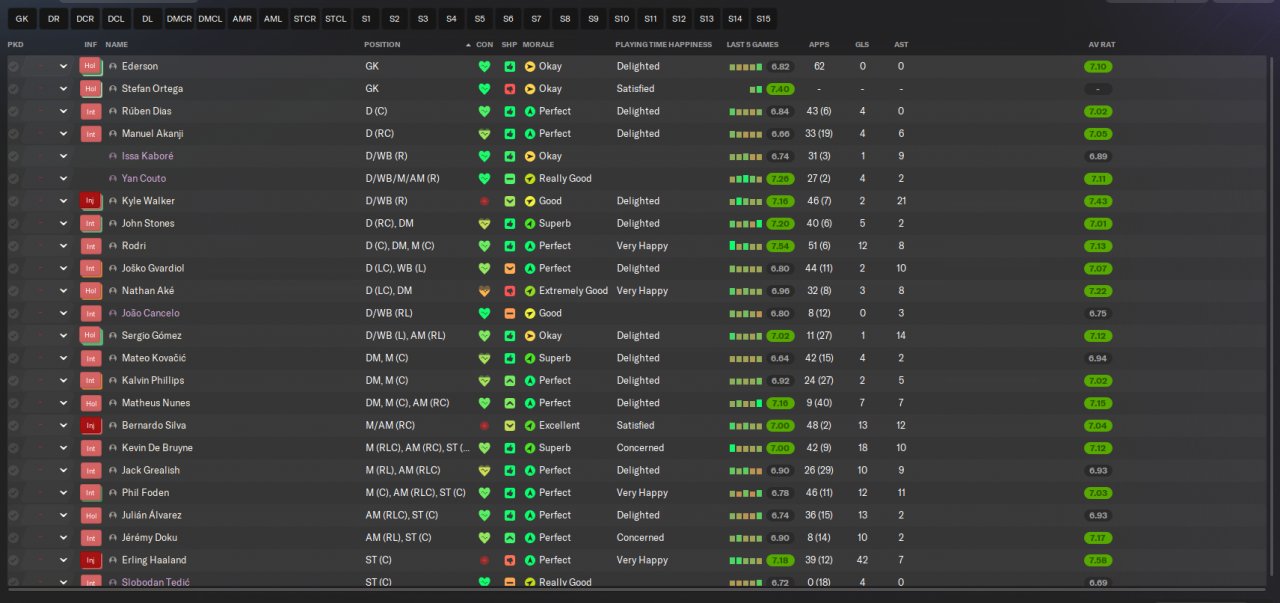Screen dimensions: 1280x603
Task: Select the DCR position slot tab
Action: tap(85, 19)
